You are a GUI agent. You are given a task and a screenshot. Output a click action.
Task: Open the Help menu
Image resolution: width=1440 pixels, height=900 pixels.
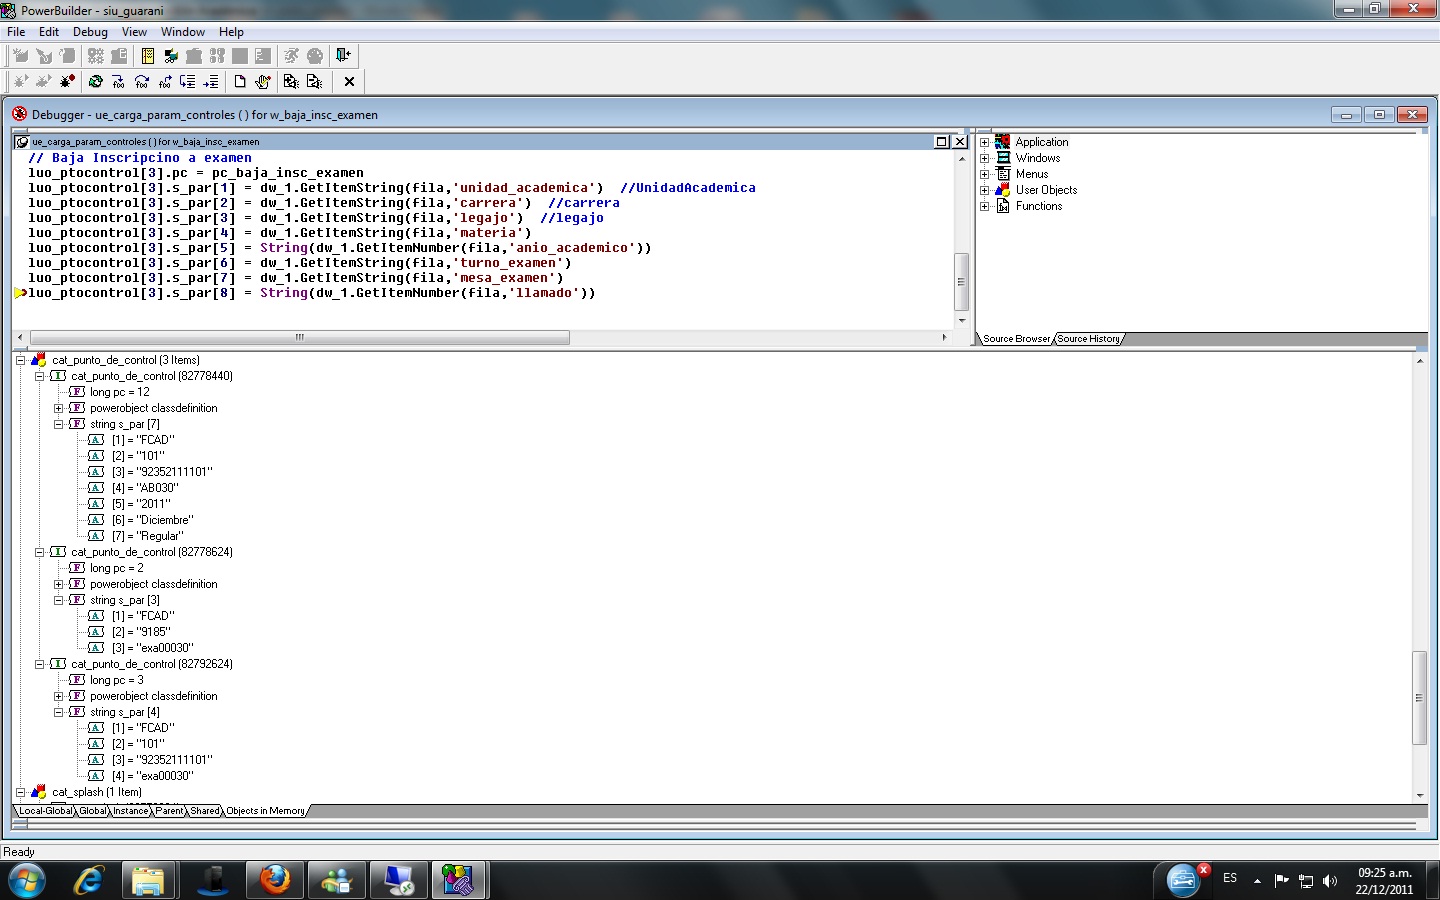coord(231,32)
